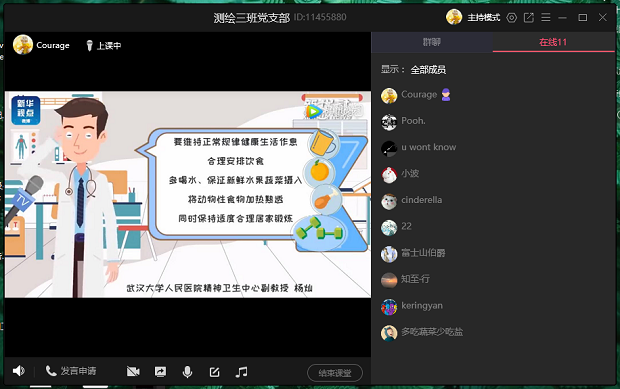
Task: Click the music note icon
Action: pos(241,372)
